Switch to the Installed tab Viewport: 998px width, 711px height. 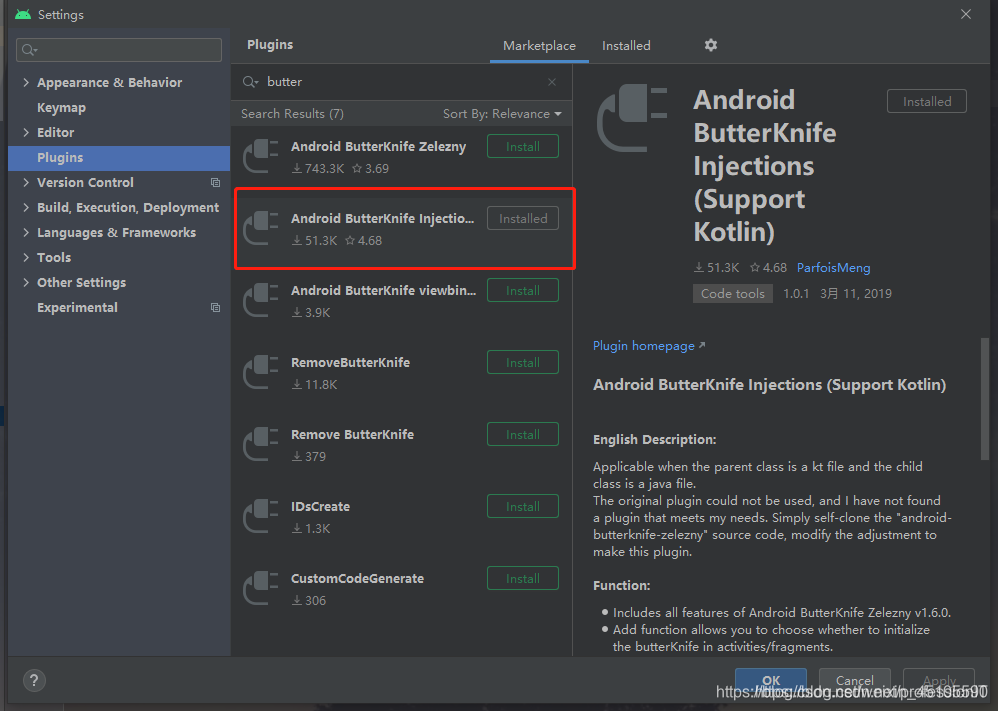[x=626, y=46]
